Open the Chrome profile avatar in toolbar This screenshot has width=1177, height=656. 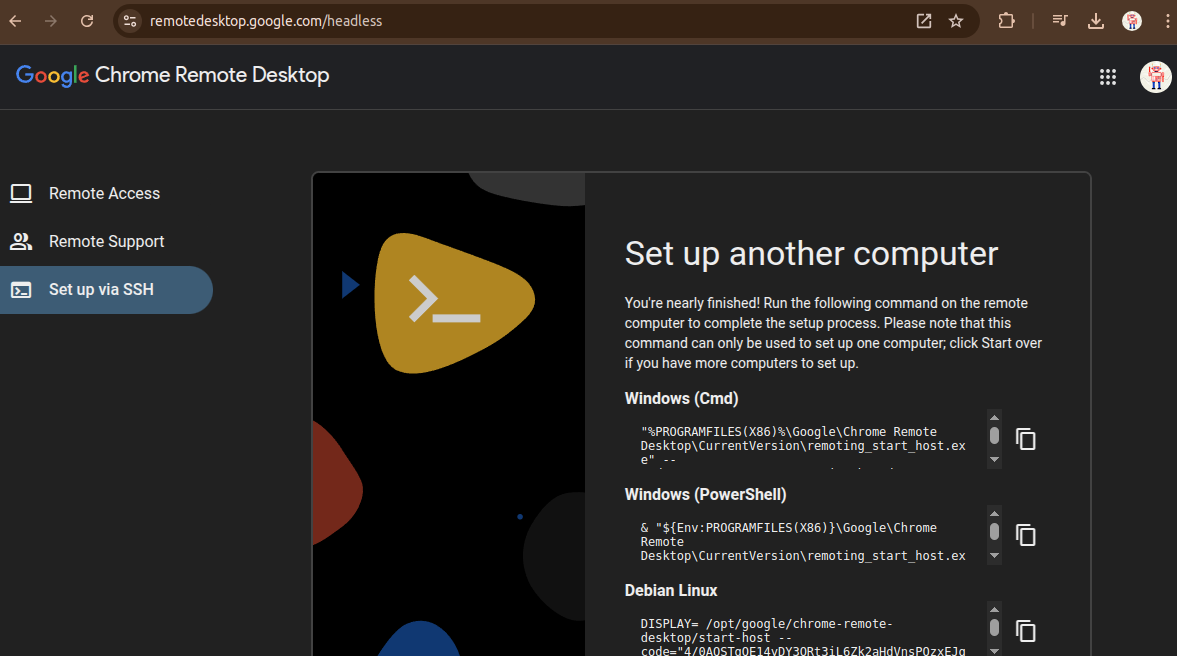pyautogui.click(x=1132, y=21)
